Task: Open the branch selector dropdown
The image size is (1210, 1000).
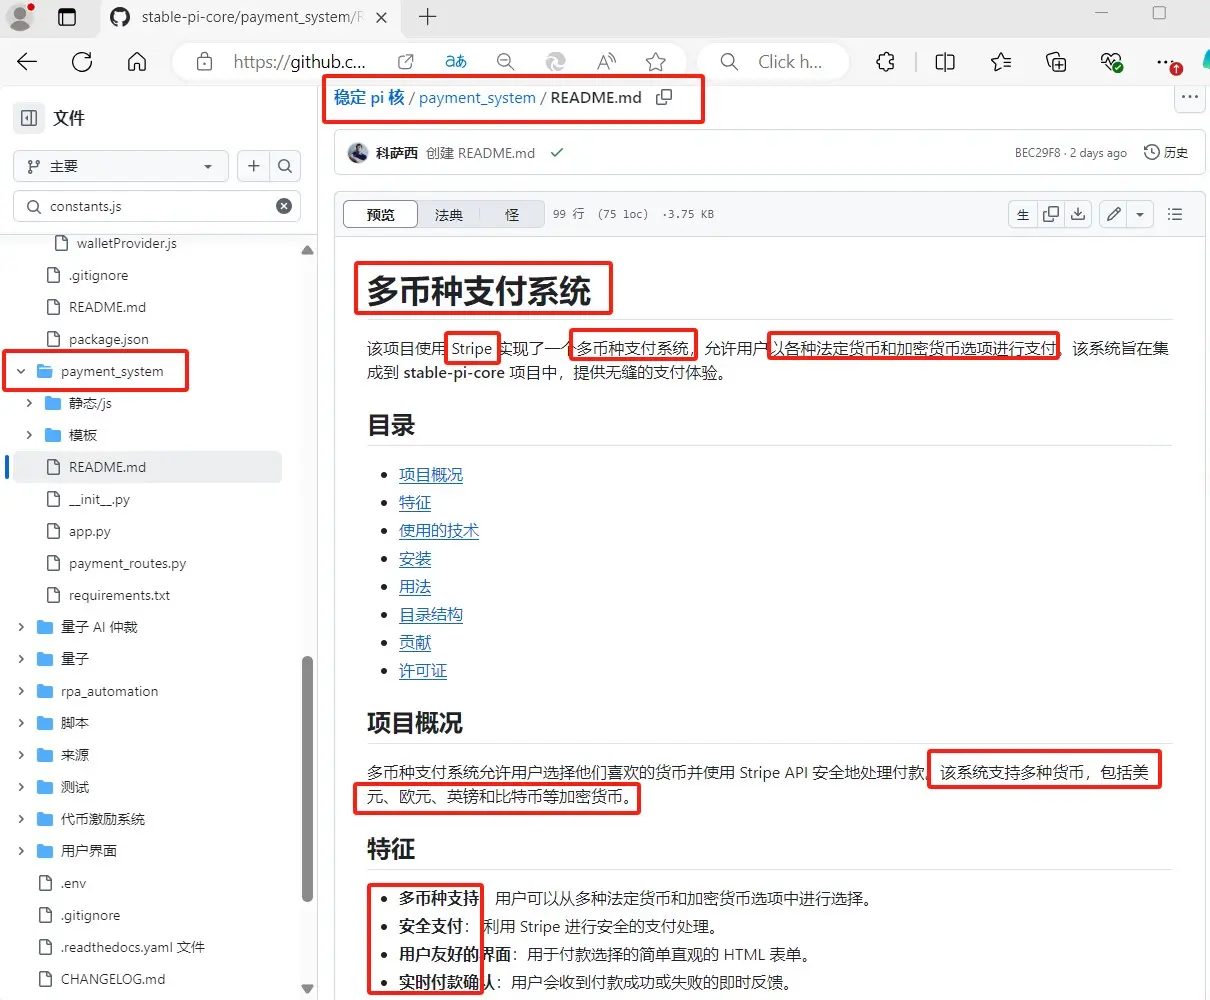Action: (121, 166)
